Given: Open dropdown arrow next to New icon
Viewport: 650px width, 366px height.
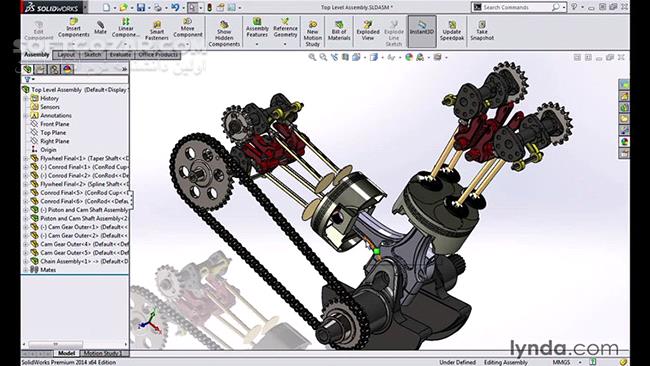Looking at the screenshot, I should [x=114, y=8].
